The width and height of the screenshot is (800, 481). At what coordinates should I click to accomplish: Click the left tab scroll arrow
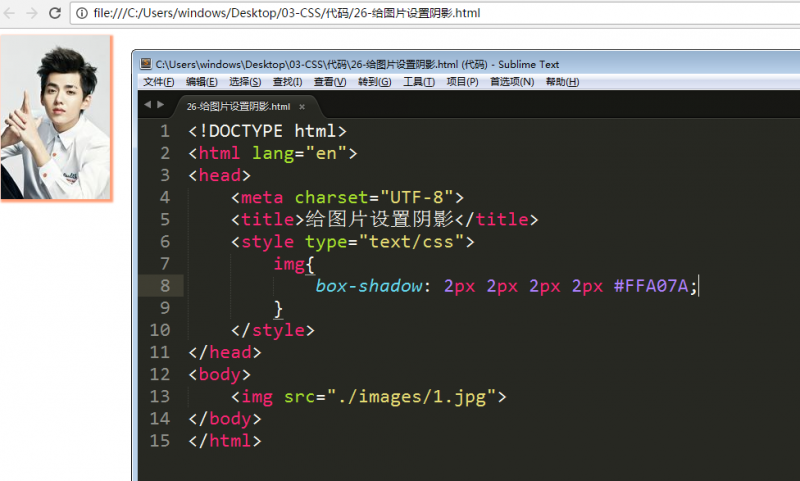(x=147, y=104)
